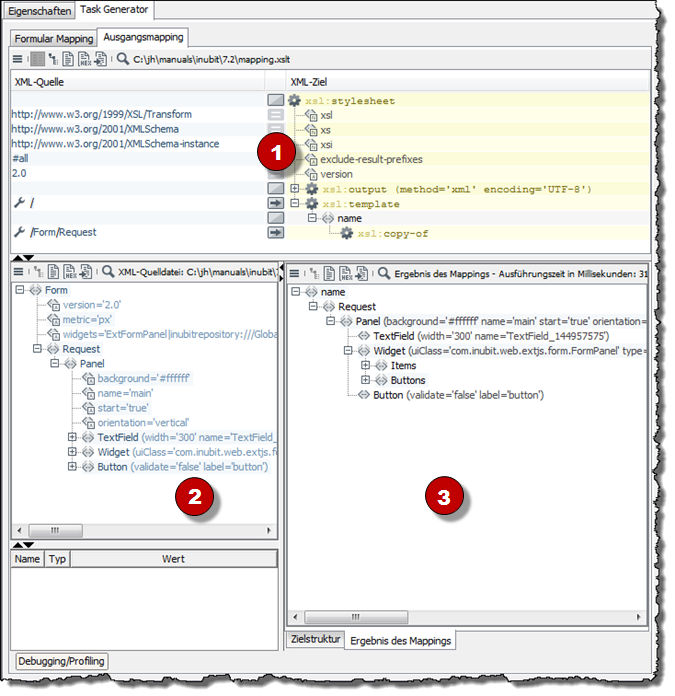
Task: Click wrench icon beside the / XPath
Action: point(19,202)
